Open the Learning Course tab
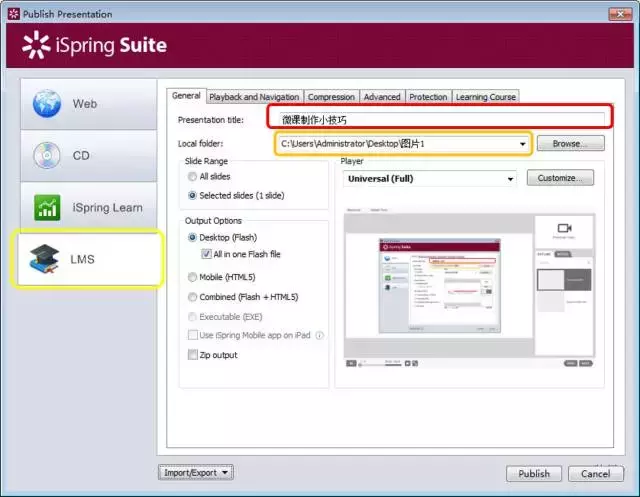Screen dimensions: 640x497 (x=486, y=97)
